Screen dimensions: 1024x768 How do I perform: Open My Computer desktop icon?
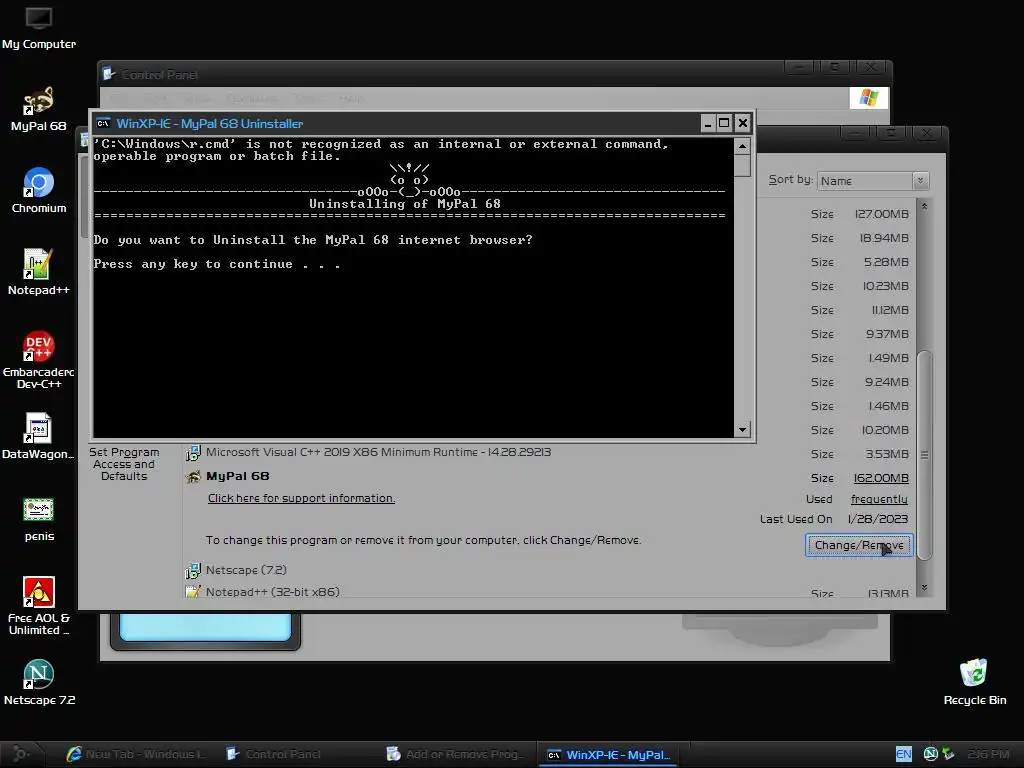point(39,28)
